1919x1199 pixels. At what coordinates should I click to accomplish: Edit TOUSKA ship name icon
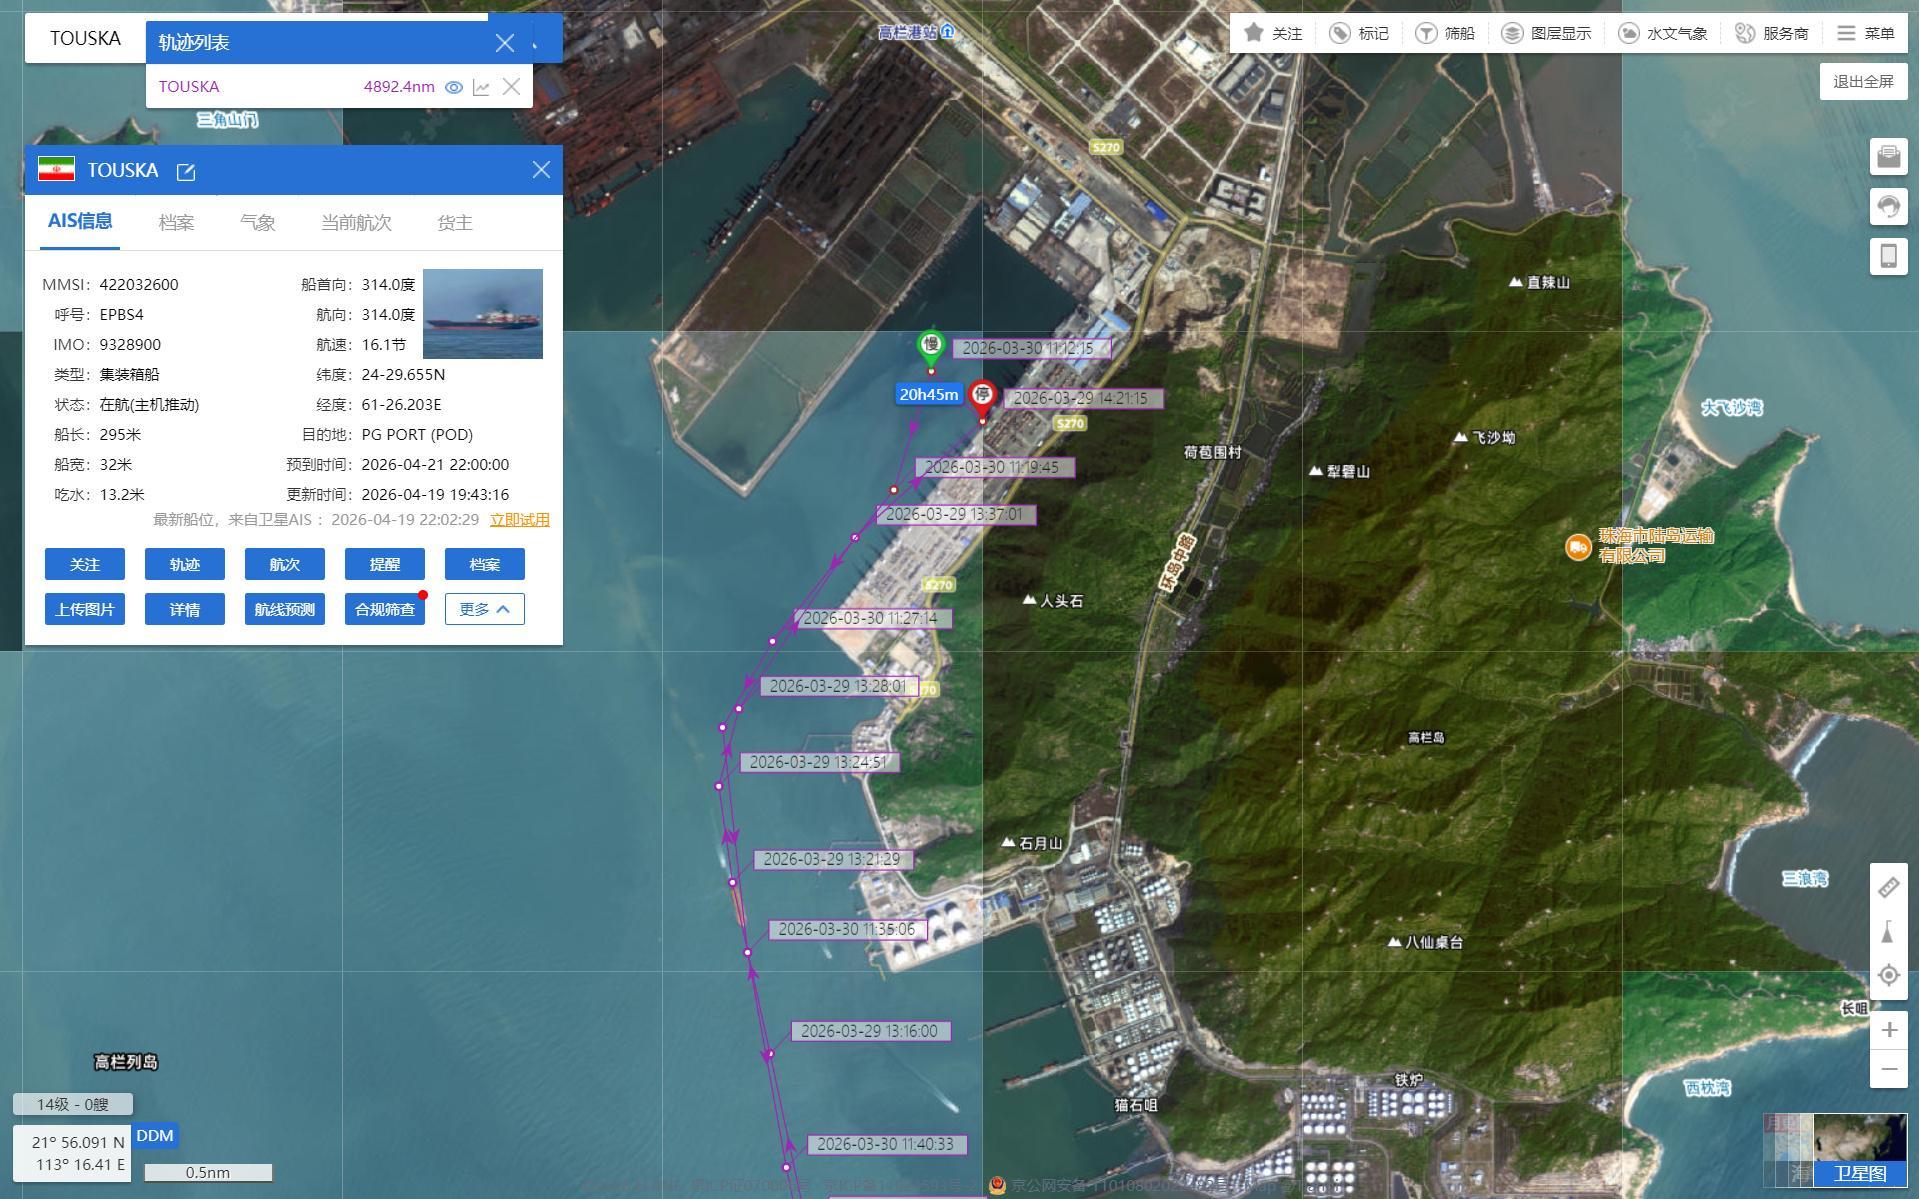tap(186, 171)
